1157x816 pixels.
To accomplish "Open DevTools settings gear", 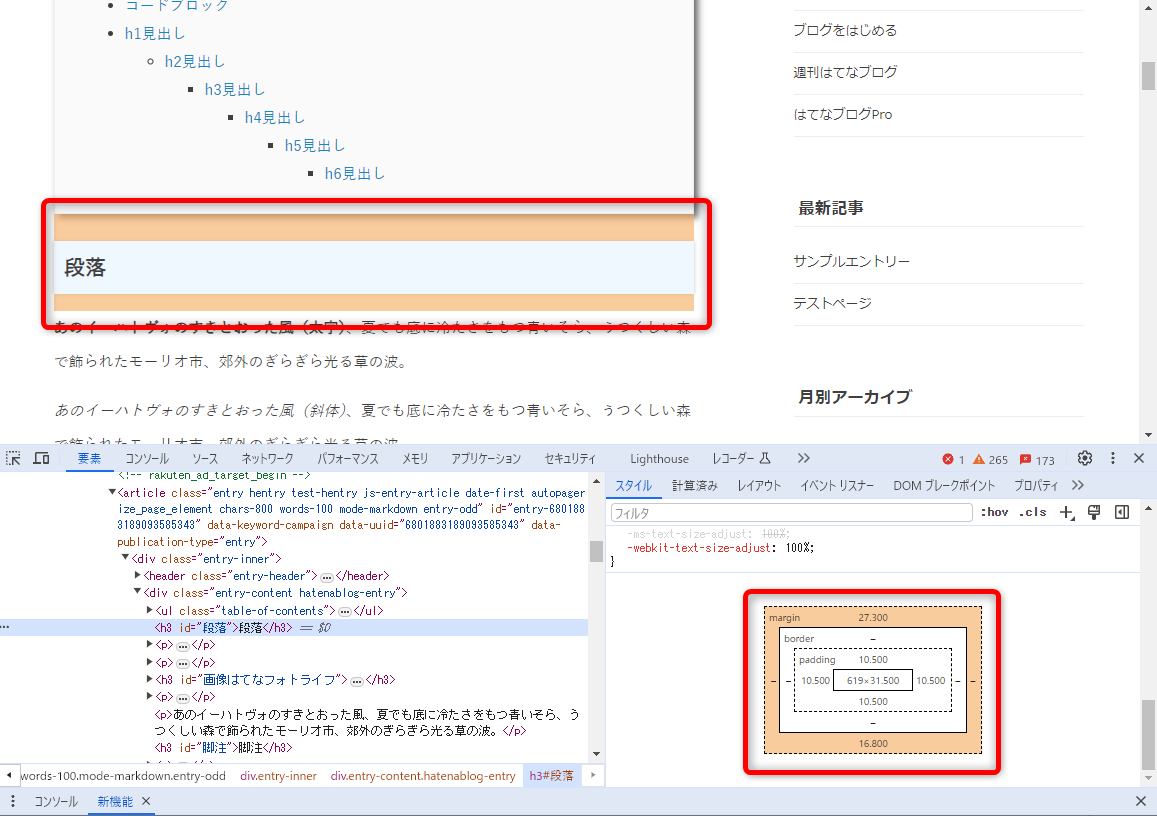I will [1085, 458].
